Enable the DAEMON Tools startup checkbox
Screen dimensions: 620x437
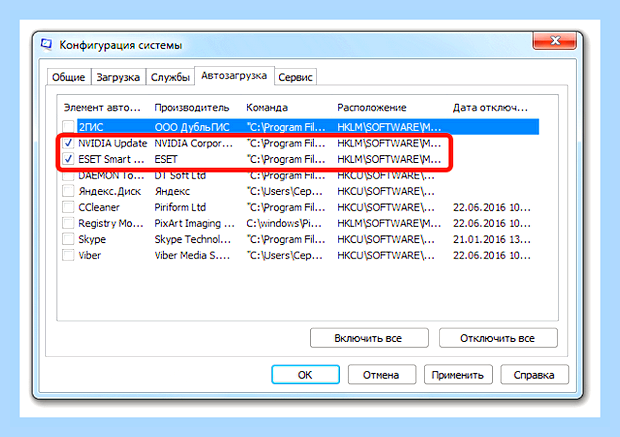68,175
